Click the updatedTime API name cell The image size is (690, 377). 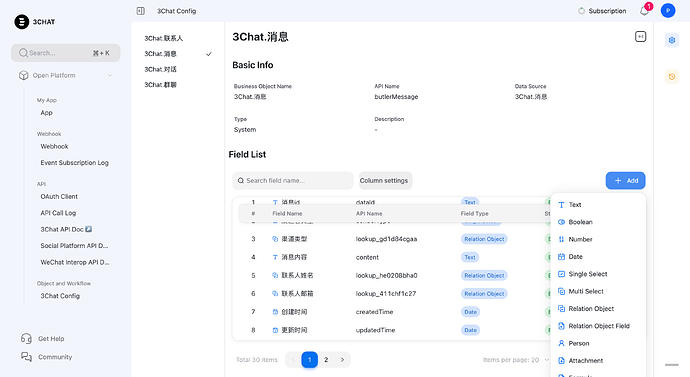click(x=375, y=330)
